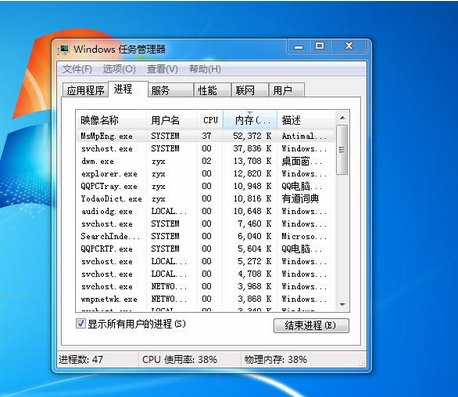
Task: Select the SearchInde... process row
Action: (x=205, y=236)
